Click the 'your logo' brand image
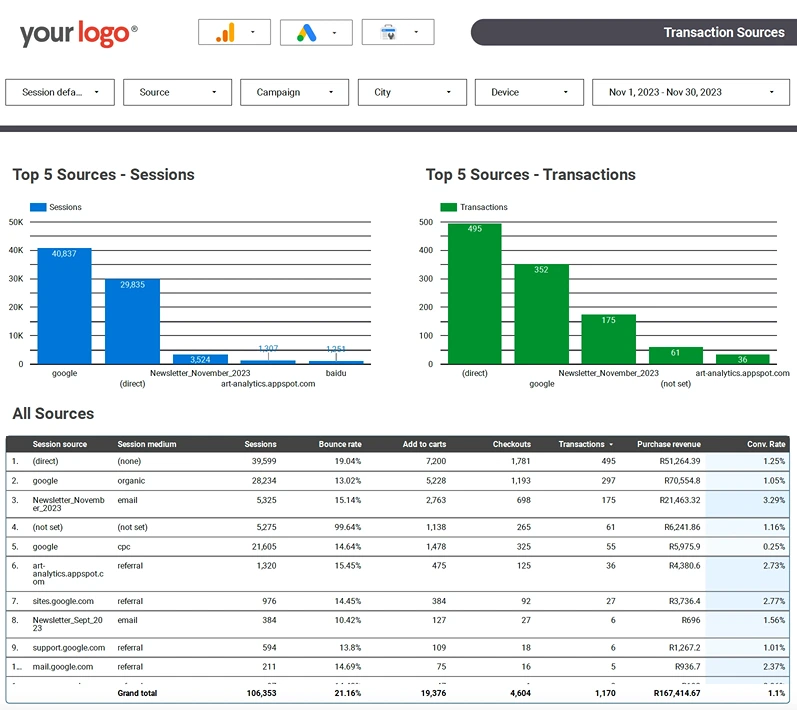797x710 pixels. point(79,34)
